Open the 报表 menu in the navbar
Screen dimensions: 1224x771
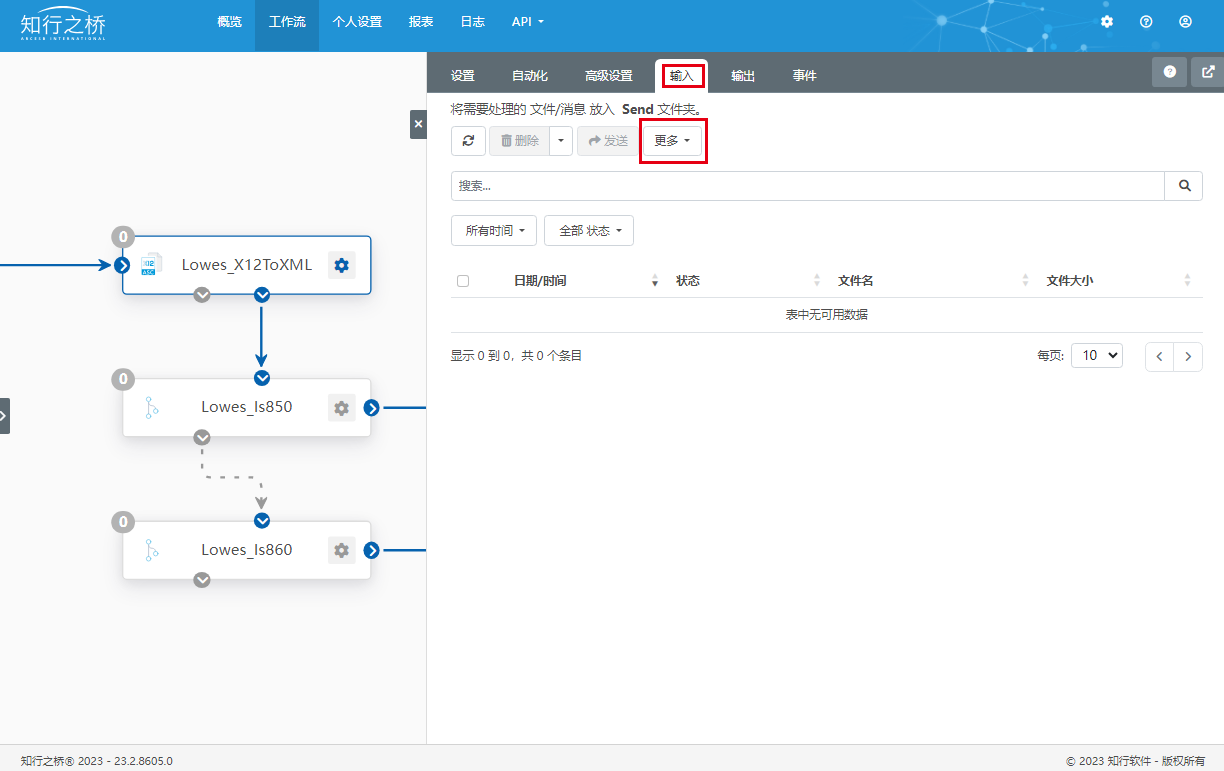pyautogui.click(x=421, y=21)
